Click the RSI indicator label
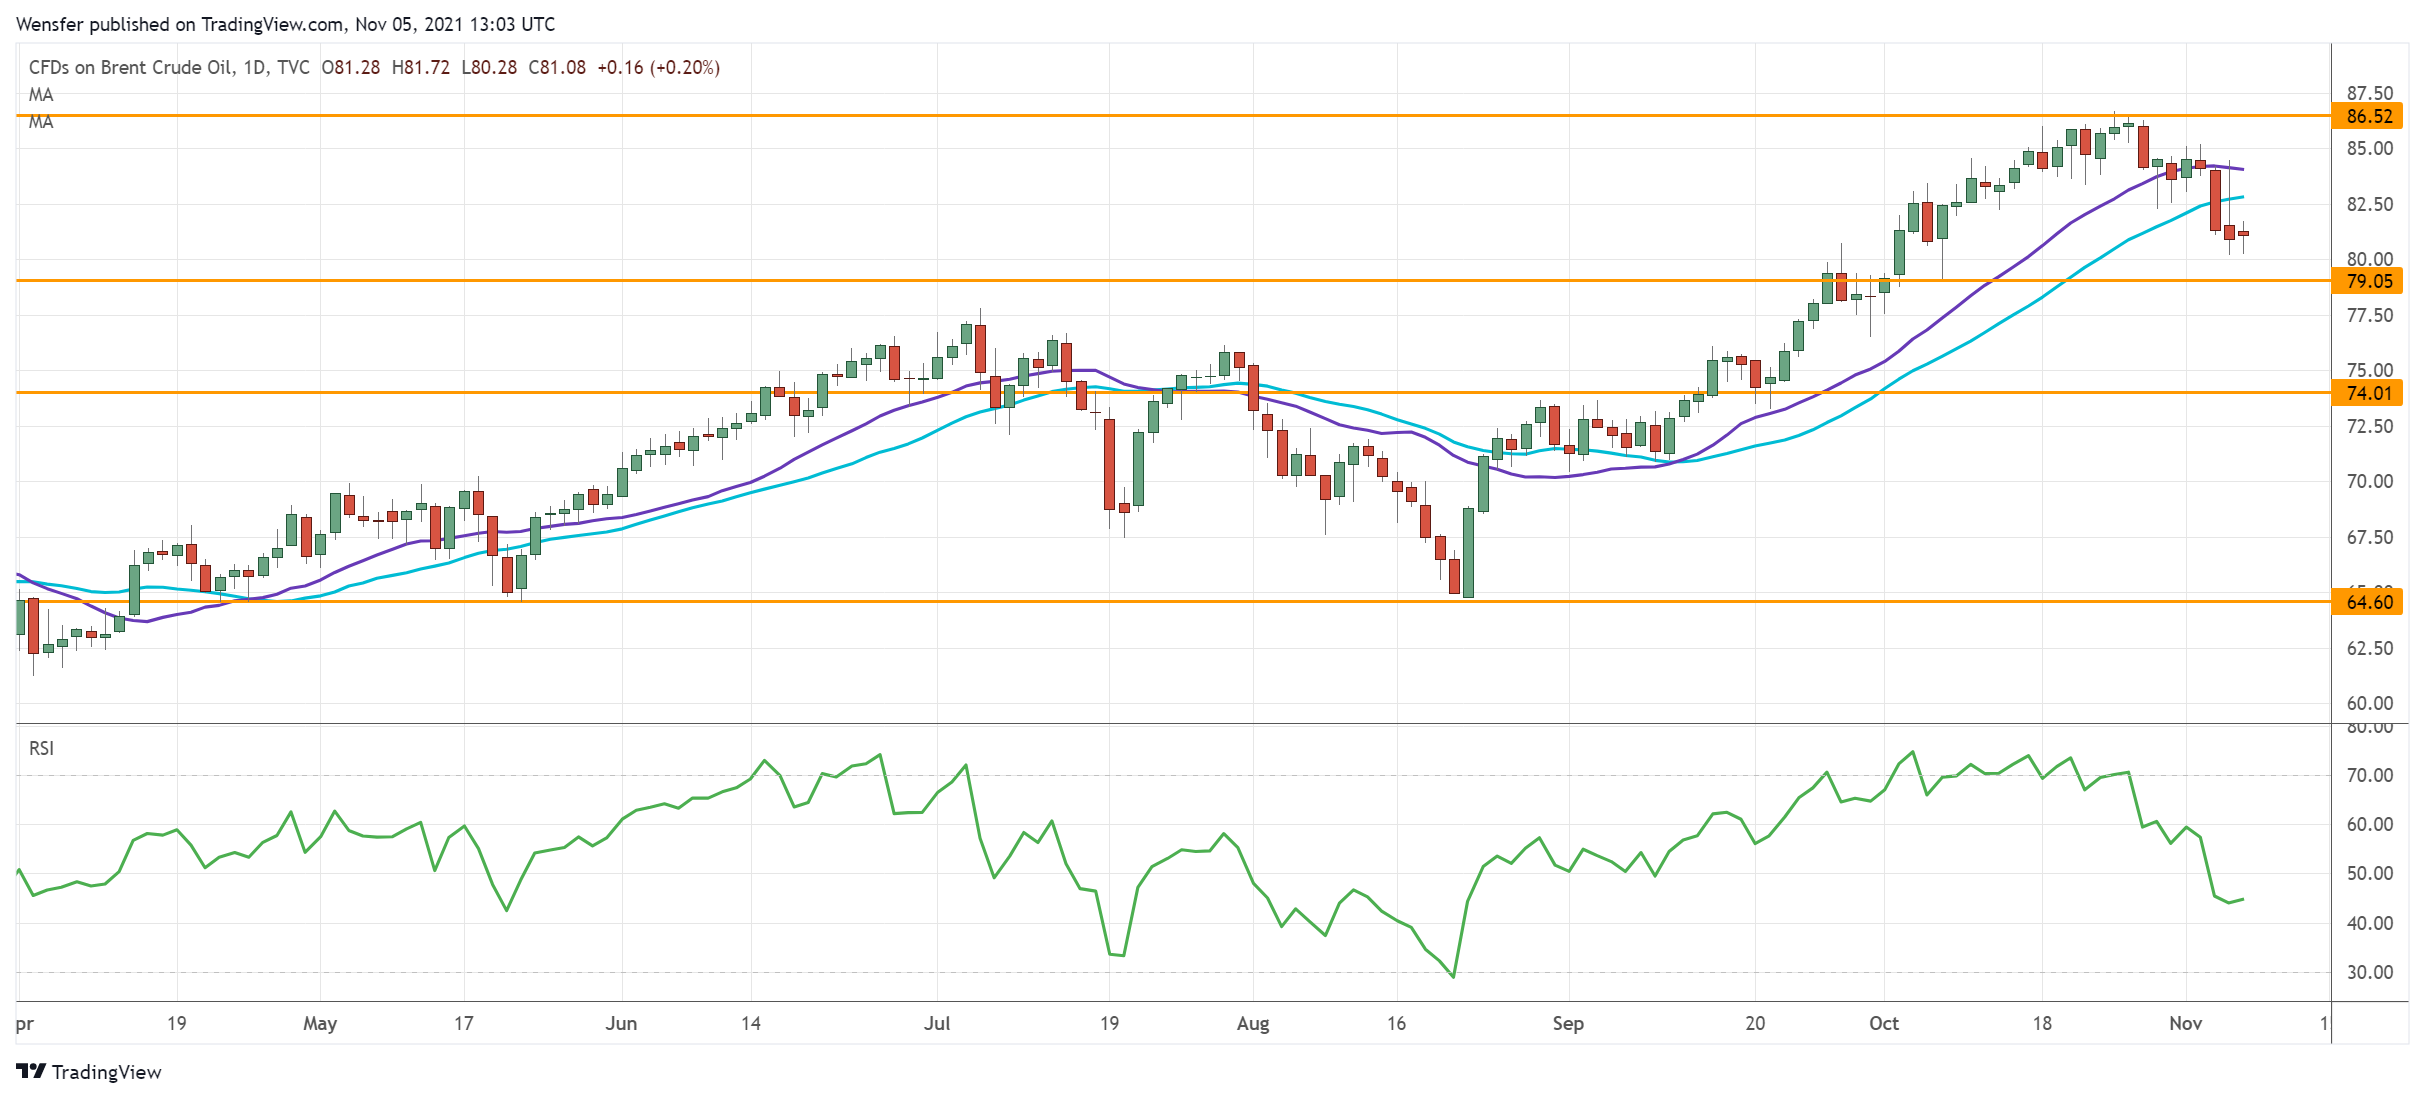The image size is (2425, 1099). 41,748
